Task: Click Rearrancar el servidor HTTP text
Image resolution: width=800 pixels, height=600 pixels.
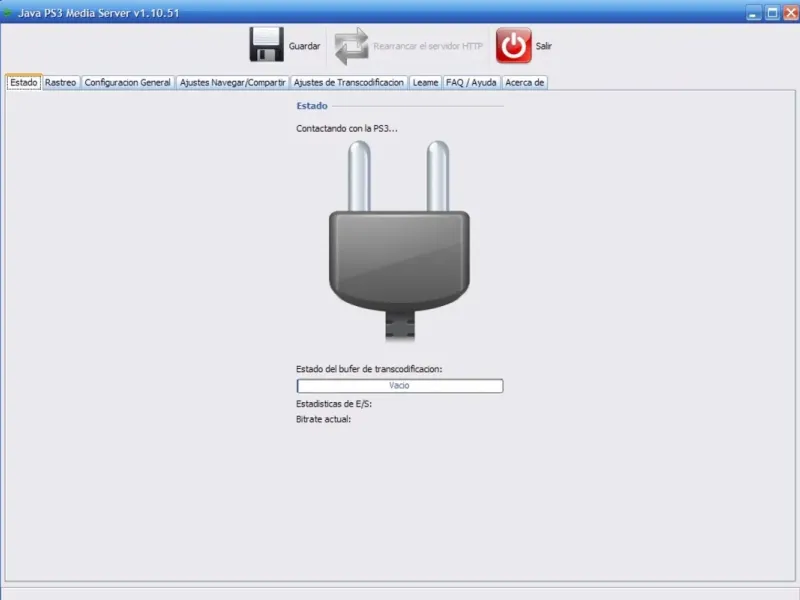Action: (x=428, y=46)
